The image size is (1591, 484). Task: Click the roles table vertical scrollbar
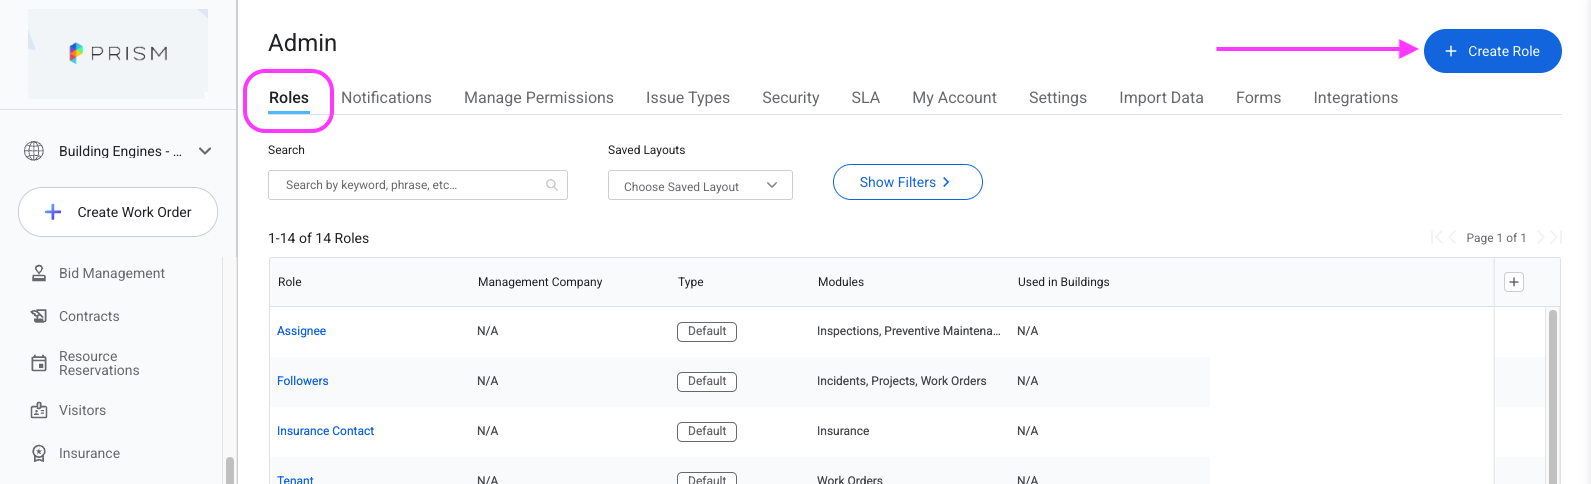(x=1553, y=396)
